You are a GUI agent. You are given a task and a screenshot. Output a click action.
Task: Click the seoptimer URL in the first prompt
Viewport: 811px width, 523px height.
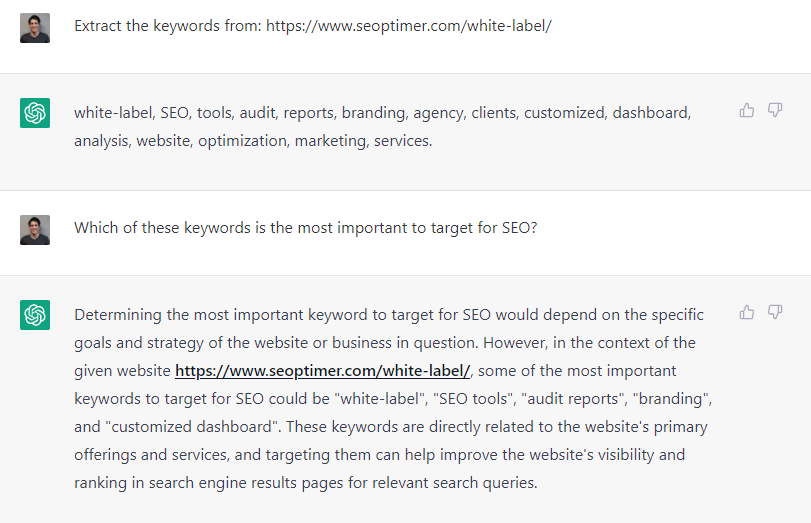pyautogui.click(x=409, y=25)
